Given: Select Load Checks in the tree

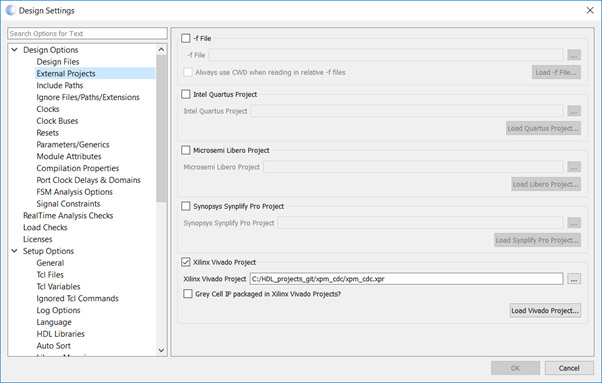Looking at the screenshot, I should [x=45, y=227].
